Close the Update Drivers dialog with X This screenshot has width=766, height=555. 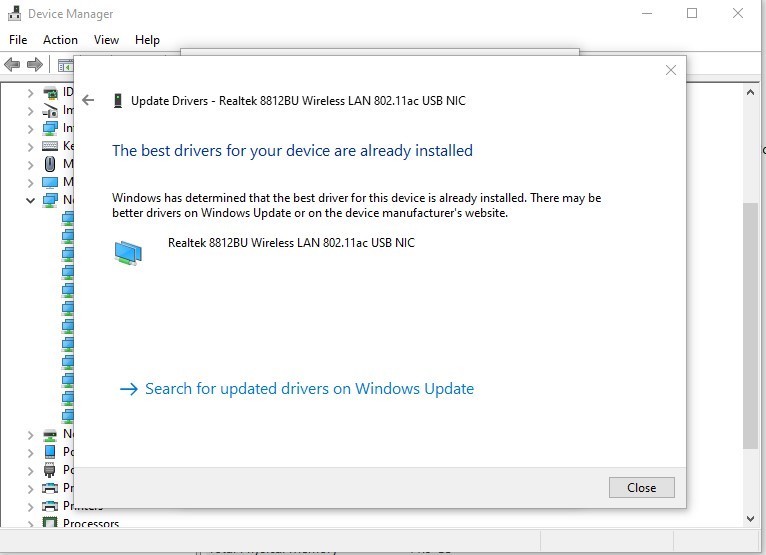tap(671, 70)
